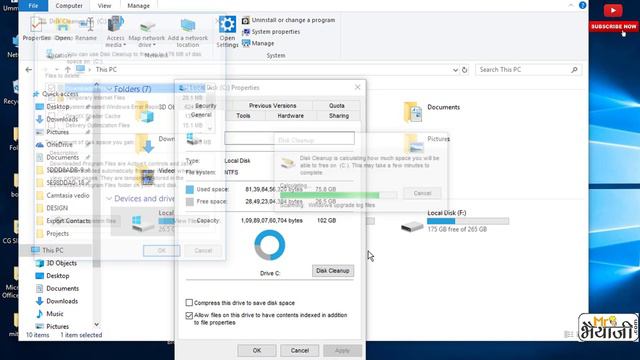The width and height of the screenshot is (640, 360).
Task: Open the Hardware tab
Action: [290, 116]
